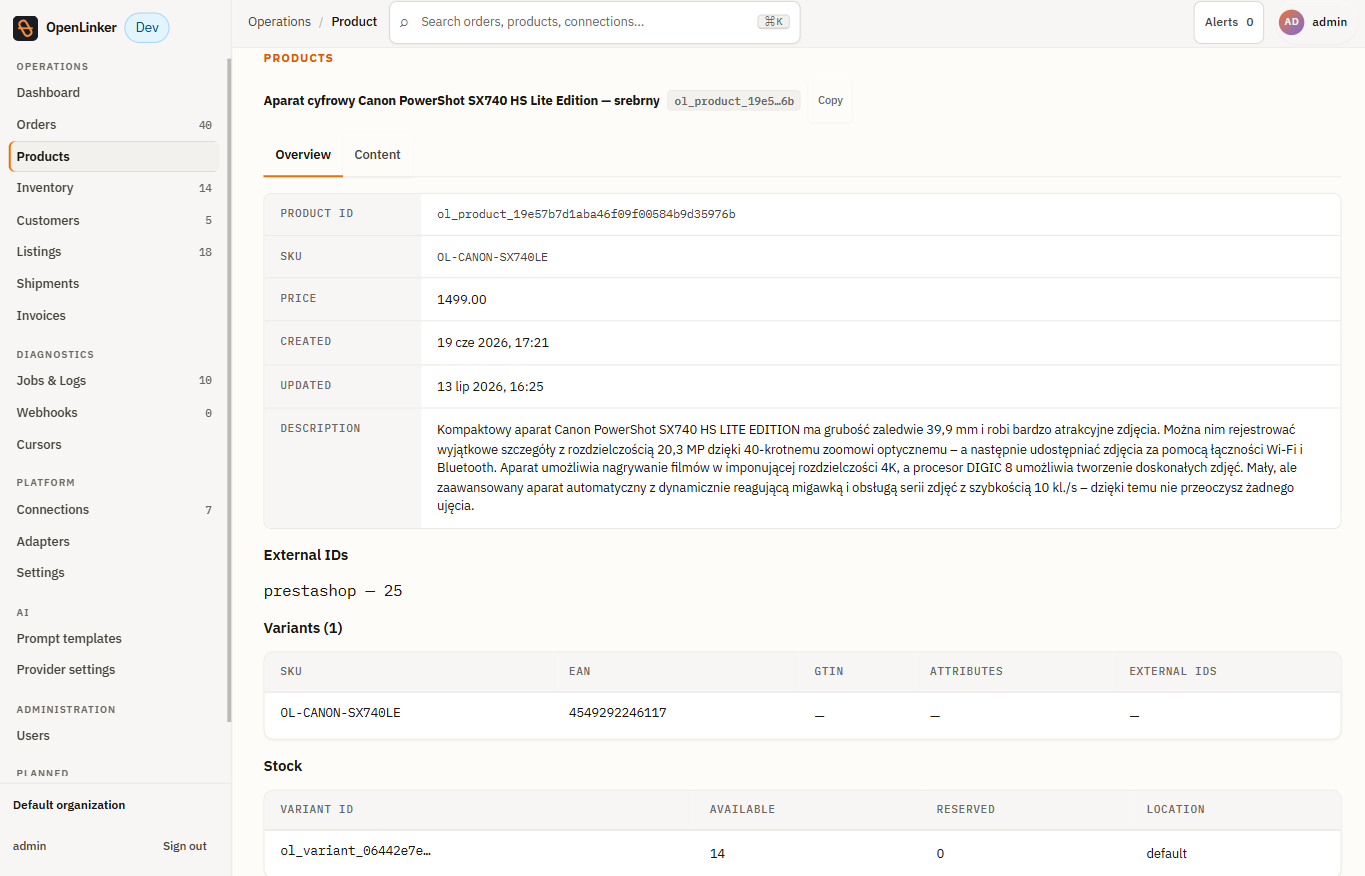Click the updated date 13 lip 2026

coord(490,386)
